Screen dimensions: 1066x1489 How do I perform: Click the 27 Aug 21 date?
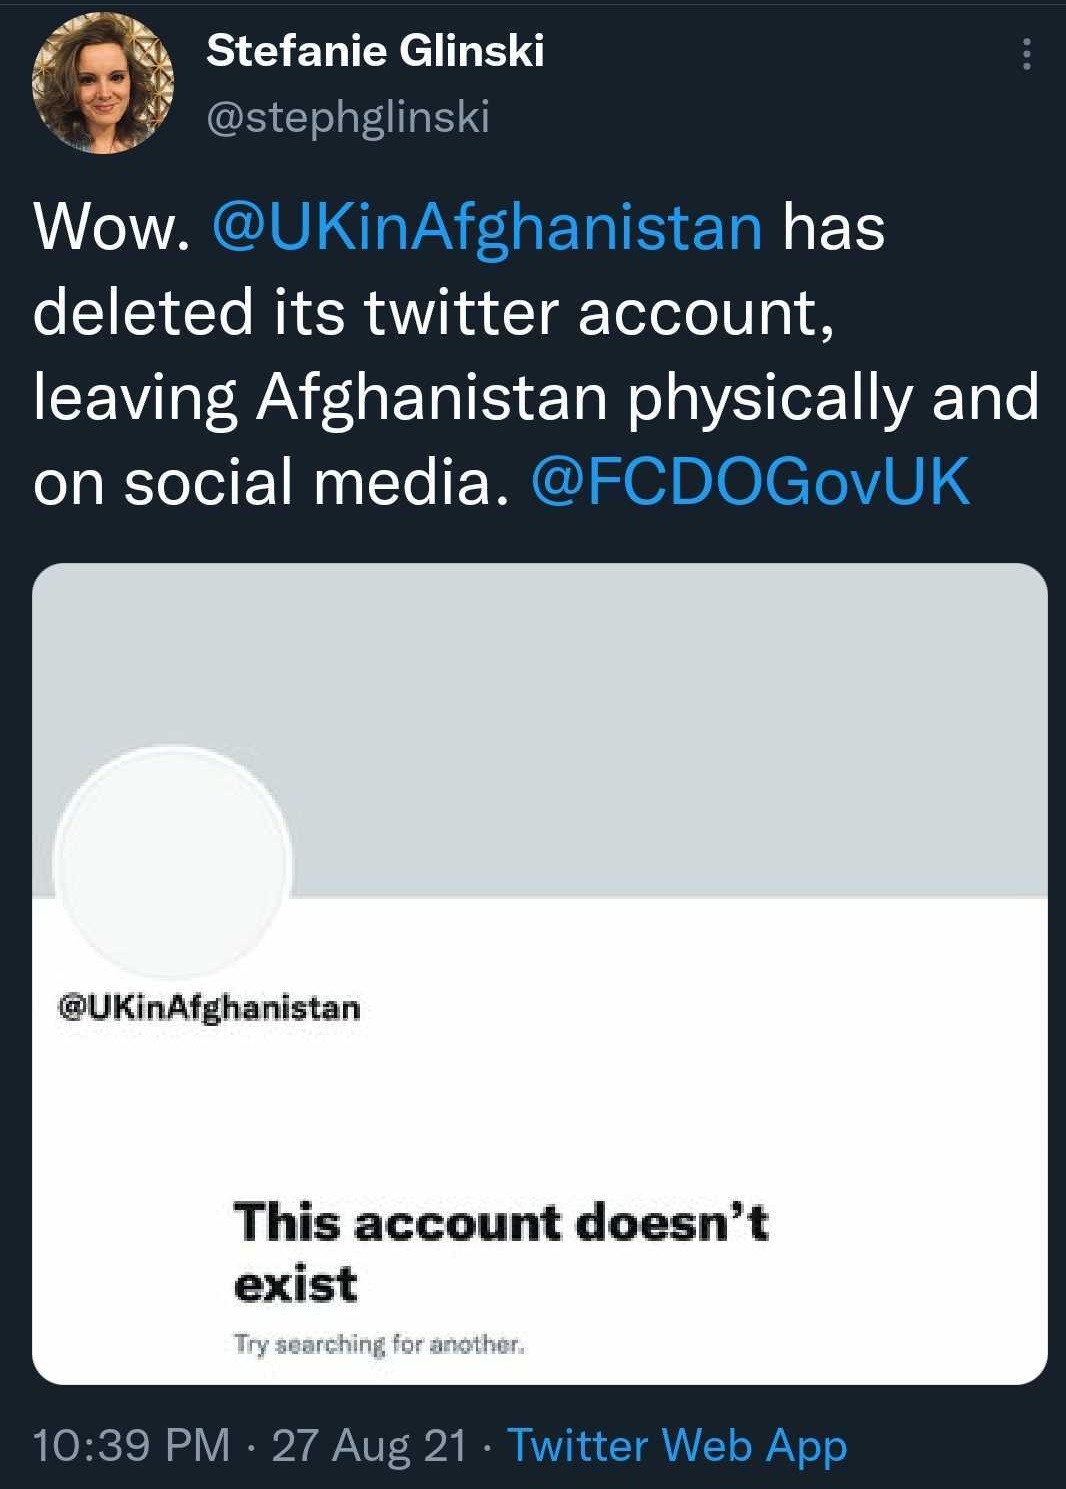[x=369, y=1445]
